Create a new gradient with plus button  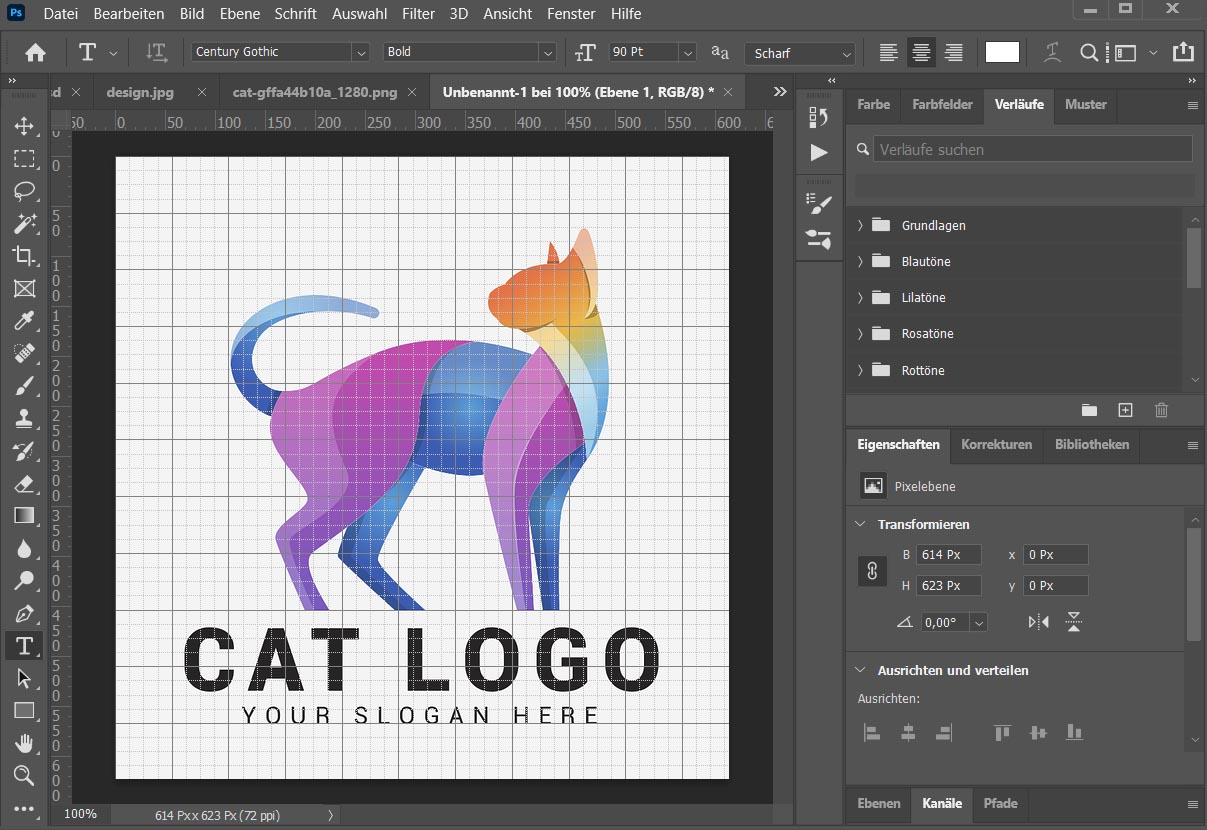(1125, 410)
